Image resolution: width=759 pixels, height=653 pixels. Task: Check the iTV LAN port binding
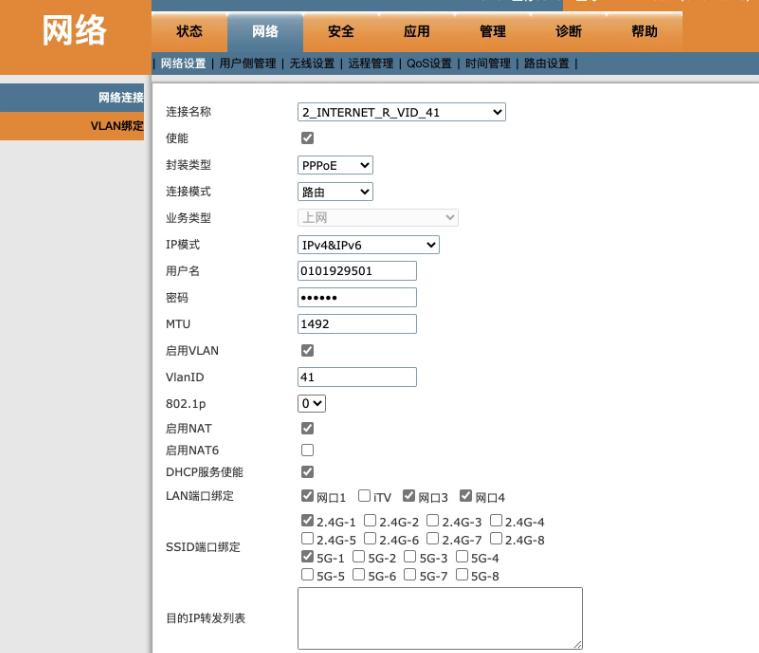(364, 496)
